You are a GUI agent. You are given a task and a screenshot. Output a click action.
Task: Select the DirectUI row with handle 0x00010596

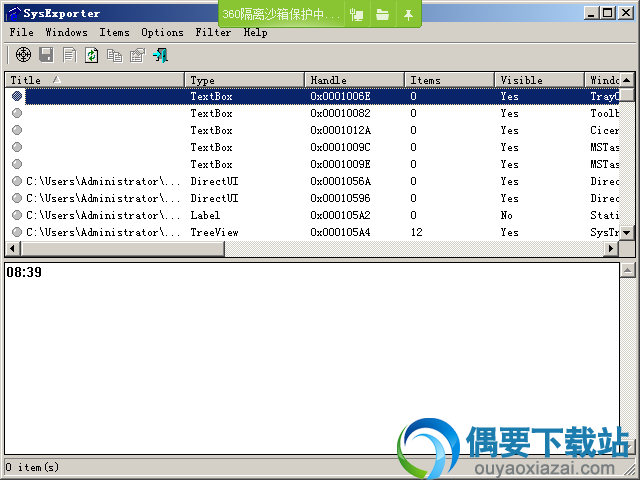pos(312,198)
